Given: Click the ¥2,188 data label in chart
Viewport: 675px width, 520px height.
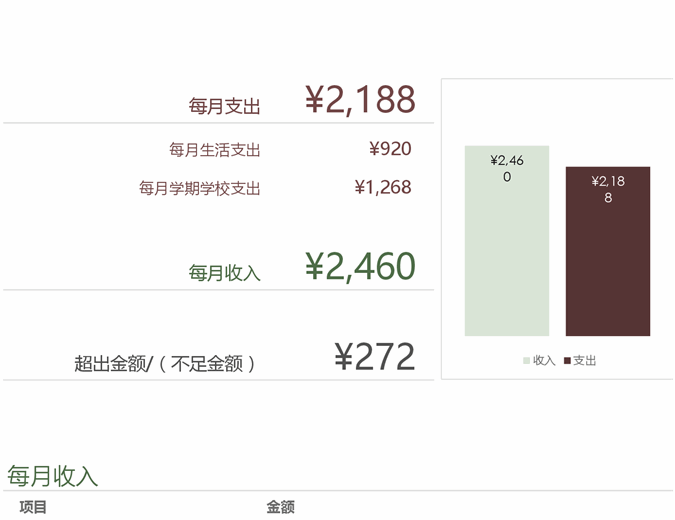Looking at the screenshot, I should (x=608, y=189).
